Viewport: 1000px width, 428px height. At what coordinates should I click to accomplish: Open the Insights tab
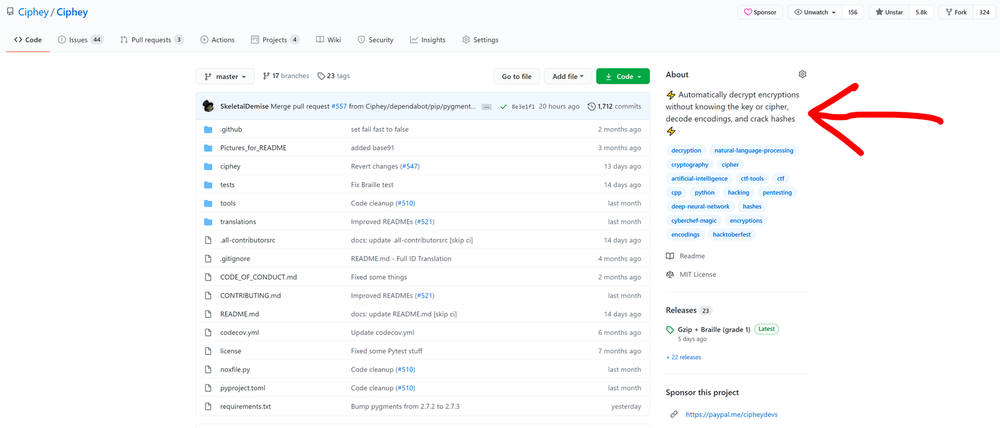(428, 40)
